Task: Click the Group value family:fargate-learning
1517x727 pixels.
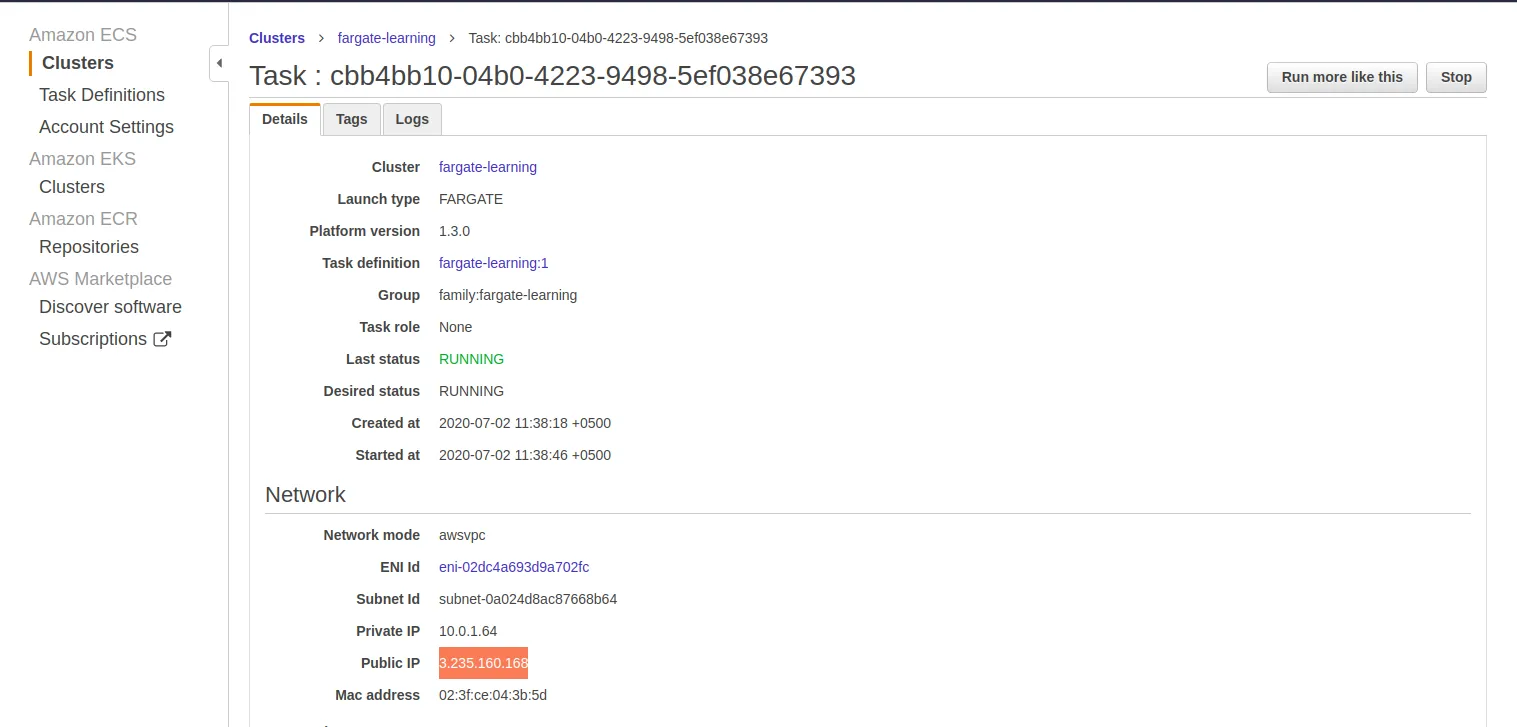Action: 508,295
